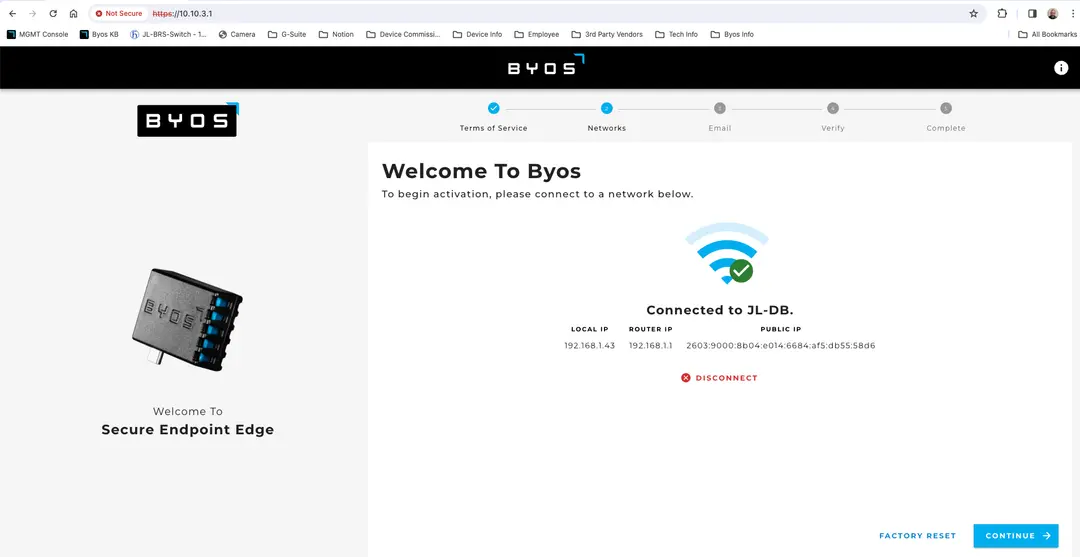Open the Chrome profile avatar
1080x557 pixels.
click(x=1052, y=14)
